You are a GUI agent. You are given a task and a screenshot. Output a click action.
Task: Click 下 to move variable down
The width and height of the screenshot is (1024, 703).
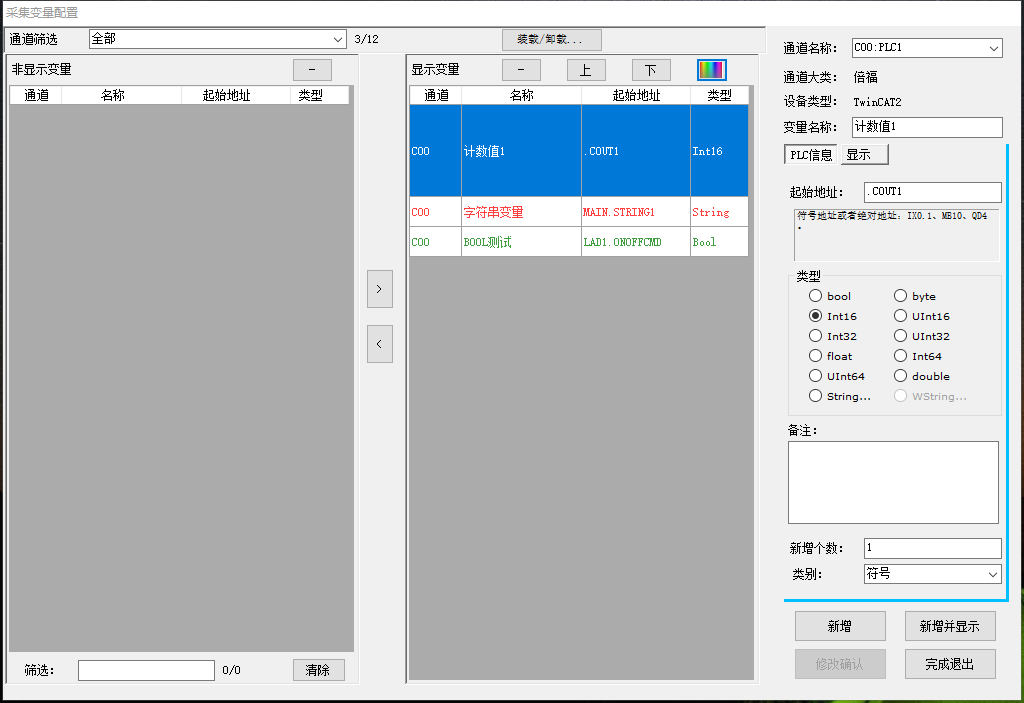coord(651,70)
